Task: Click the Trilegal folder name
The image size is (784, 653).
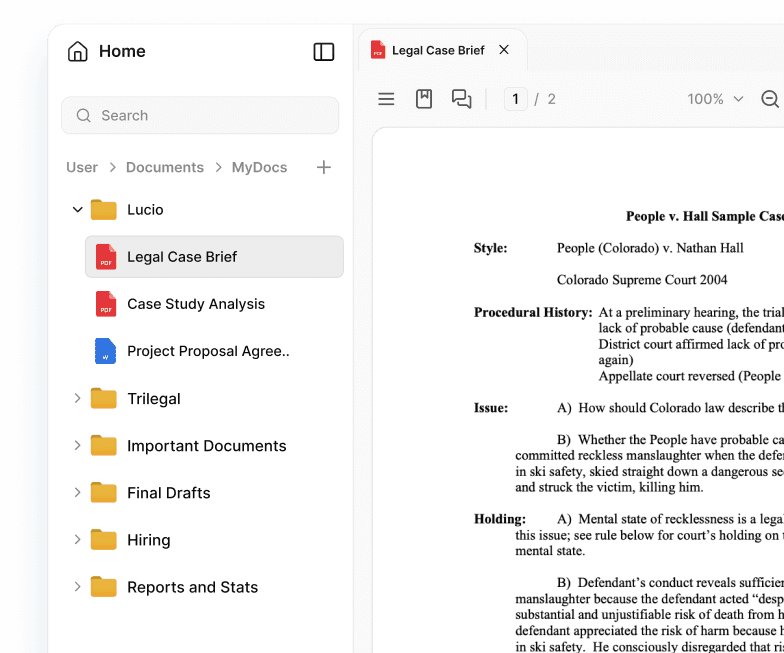Action: 154,398
